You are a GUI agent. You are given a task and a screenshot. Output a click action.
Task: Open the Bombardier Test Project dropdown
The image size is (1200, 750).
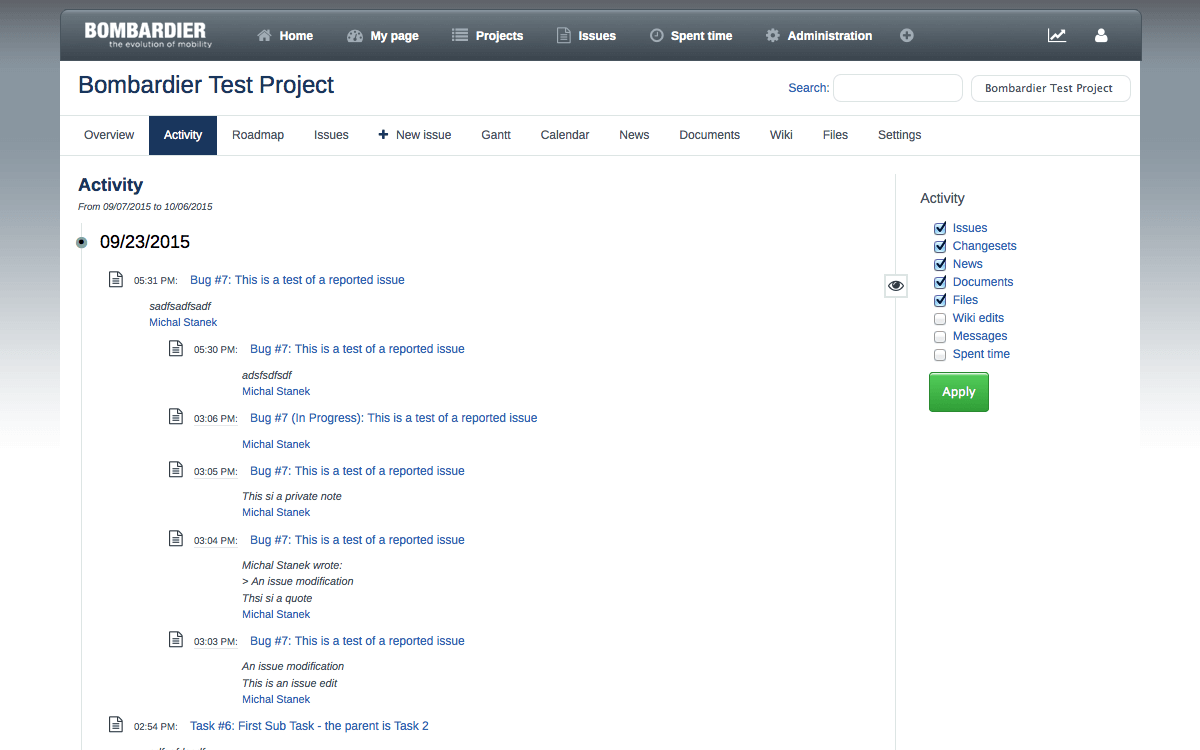pyautogui.click(x=1050, y=88)
